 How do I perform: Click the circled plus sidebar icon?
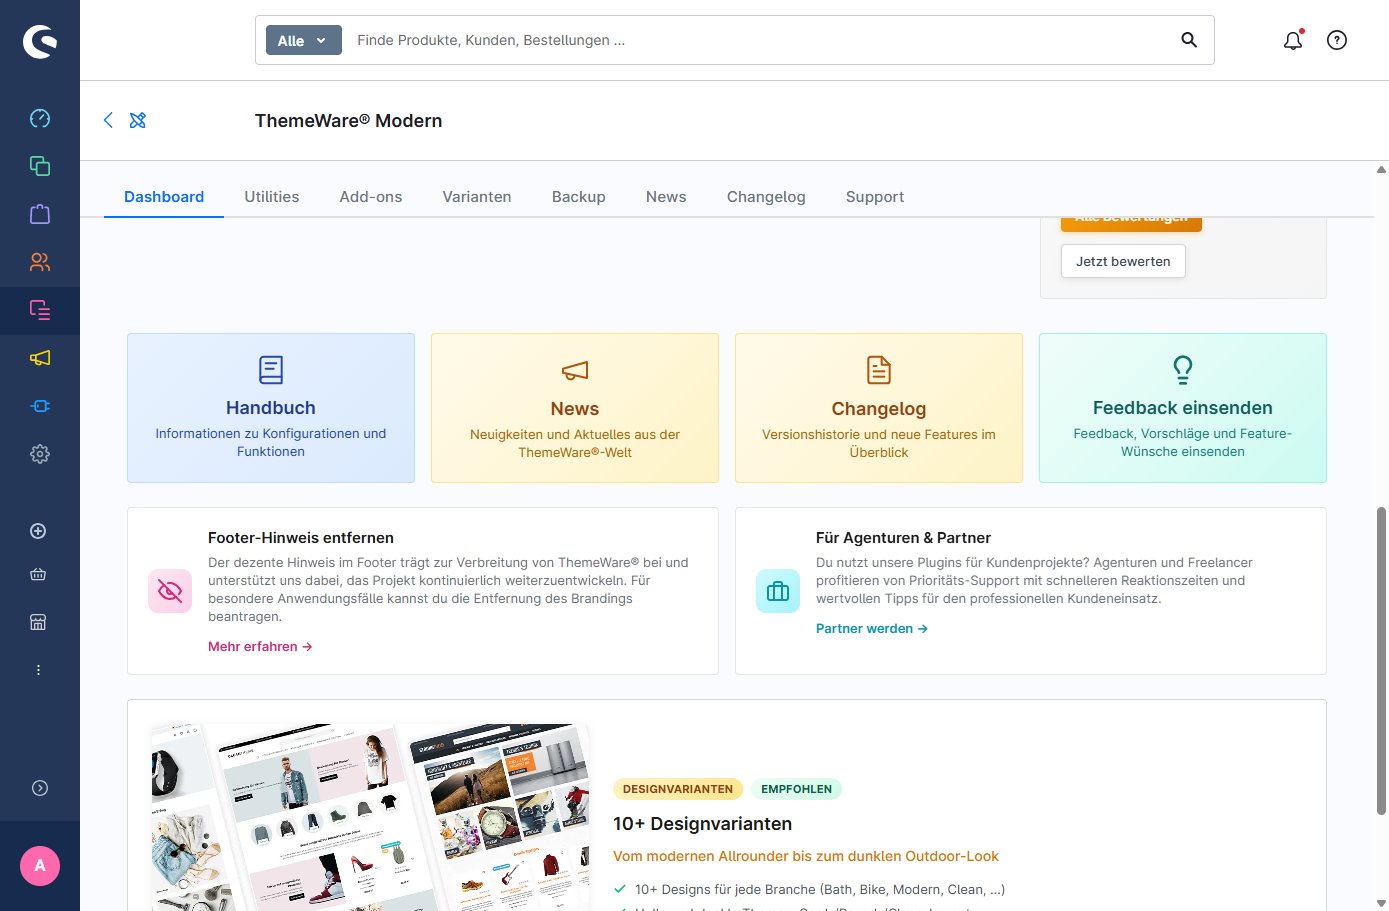(x=38, y=531)
